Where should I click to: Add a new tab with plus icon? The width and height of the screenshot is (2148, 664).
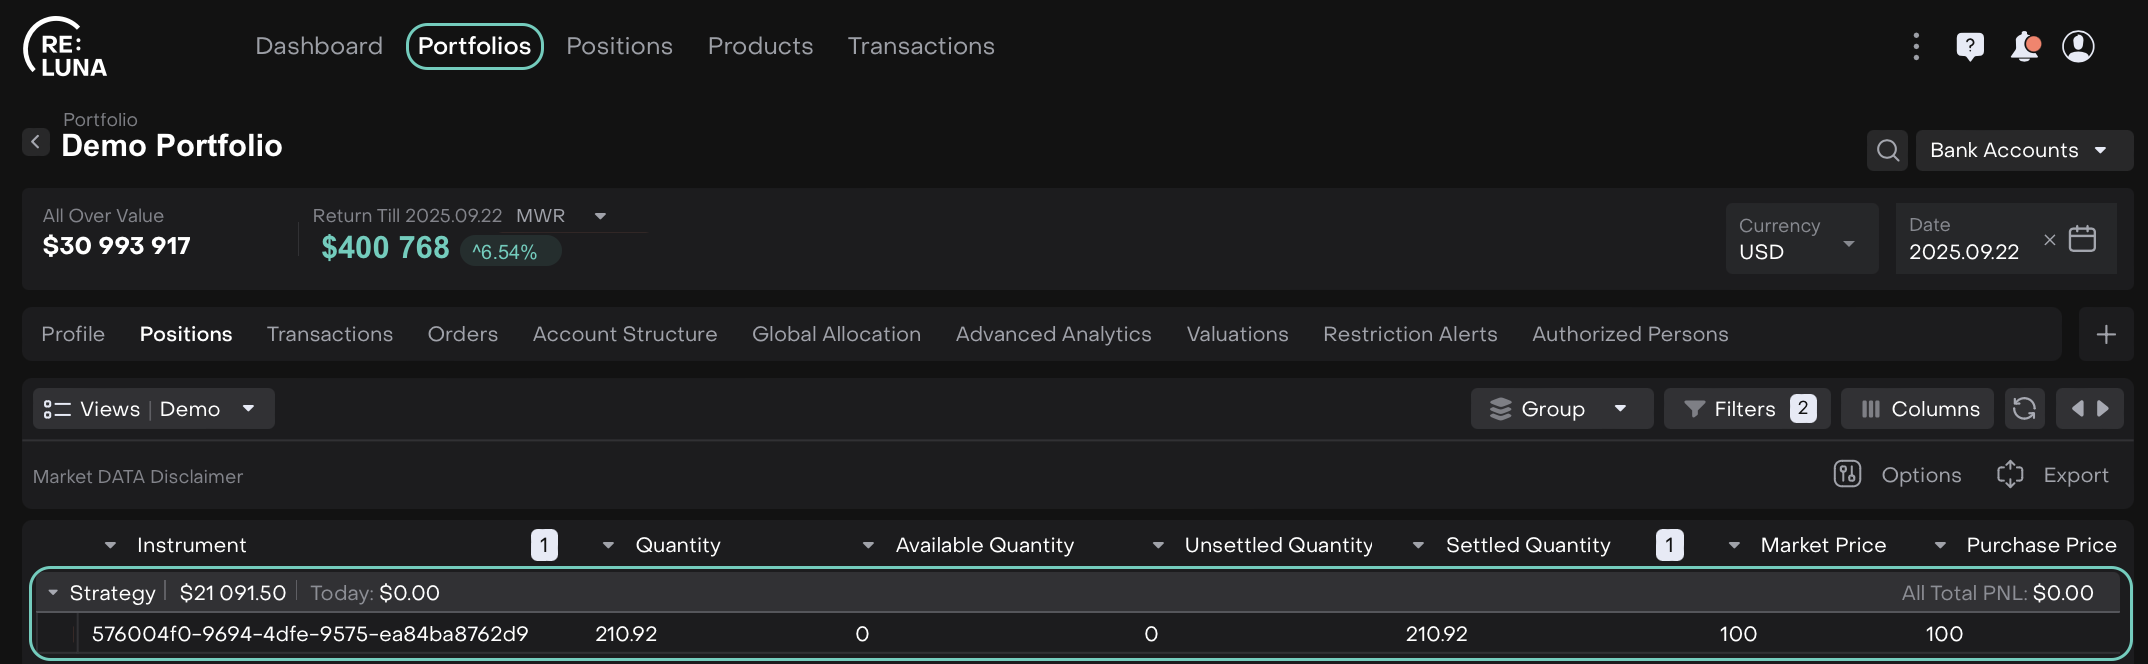click(x=2105, y=335)
